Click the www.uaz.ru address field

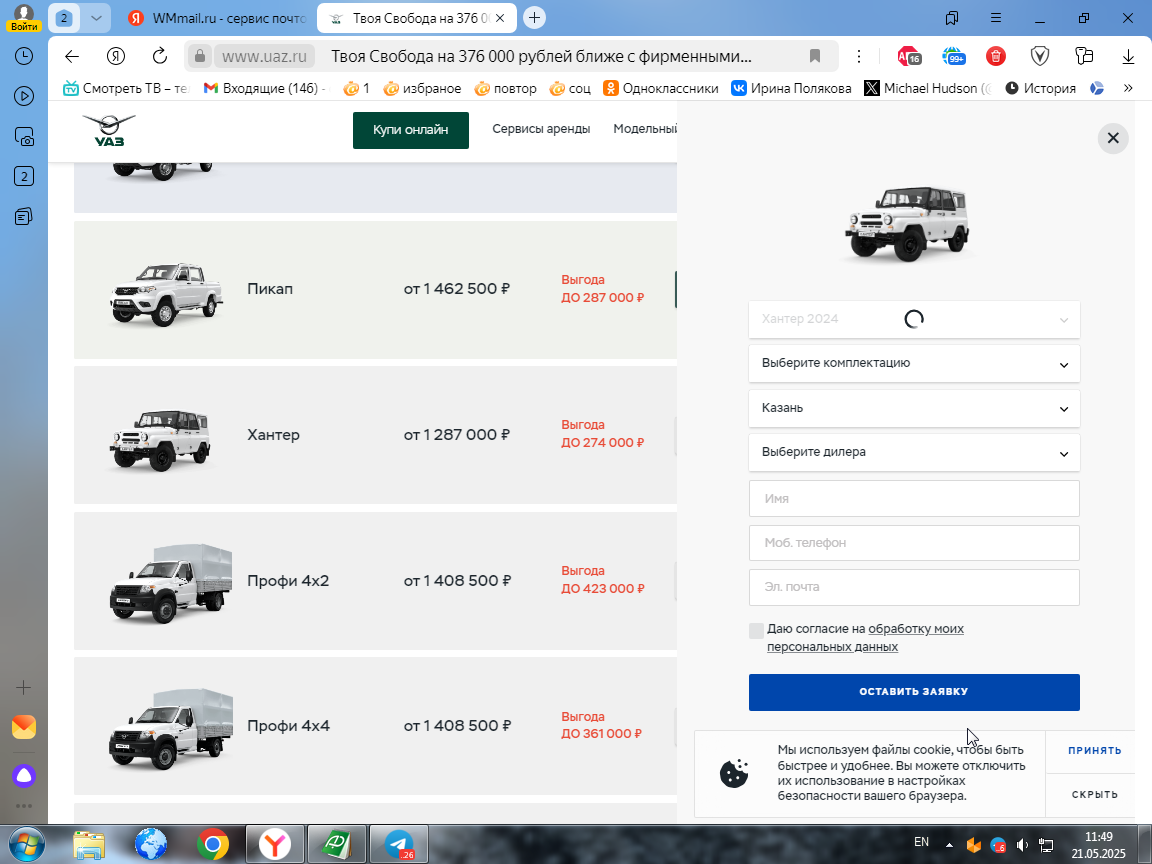pyautogui.click(x=264, y=57)
